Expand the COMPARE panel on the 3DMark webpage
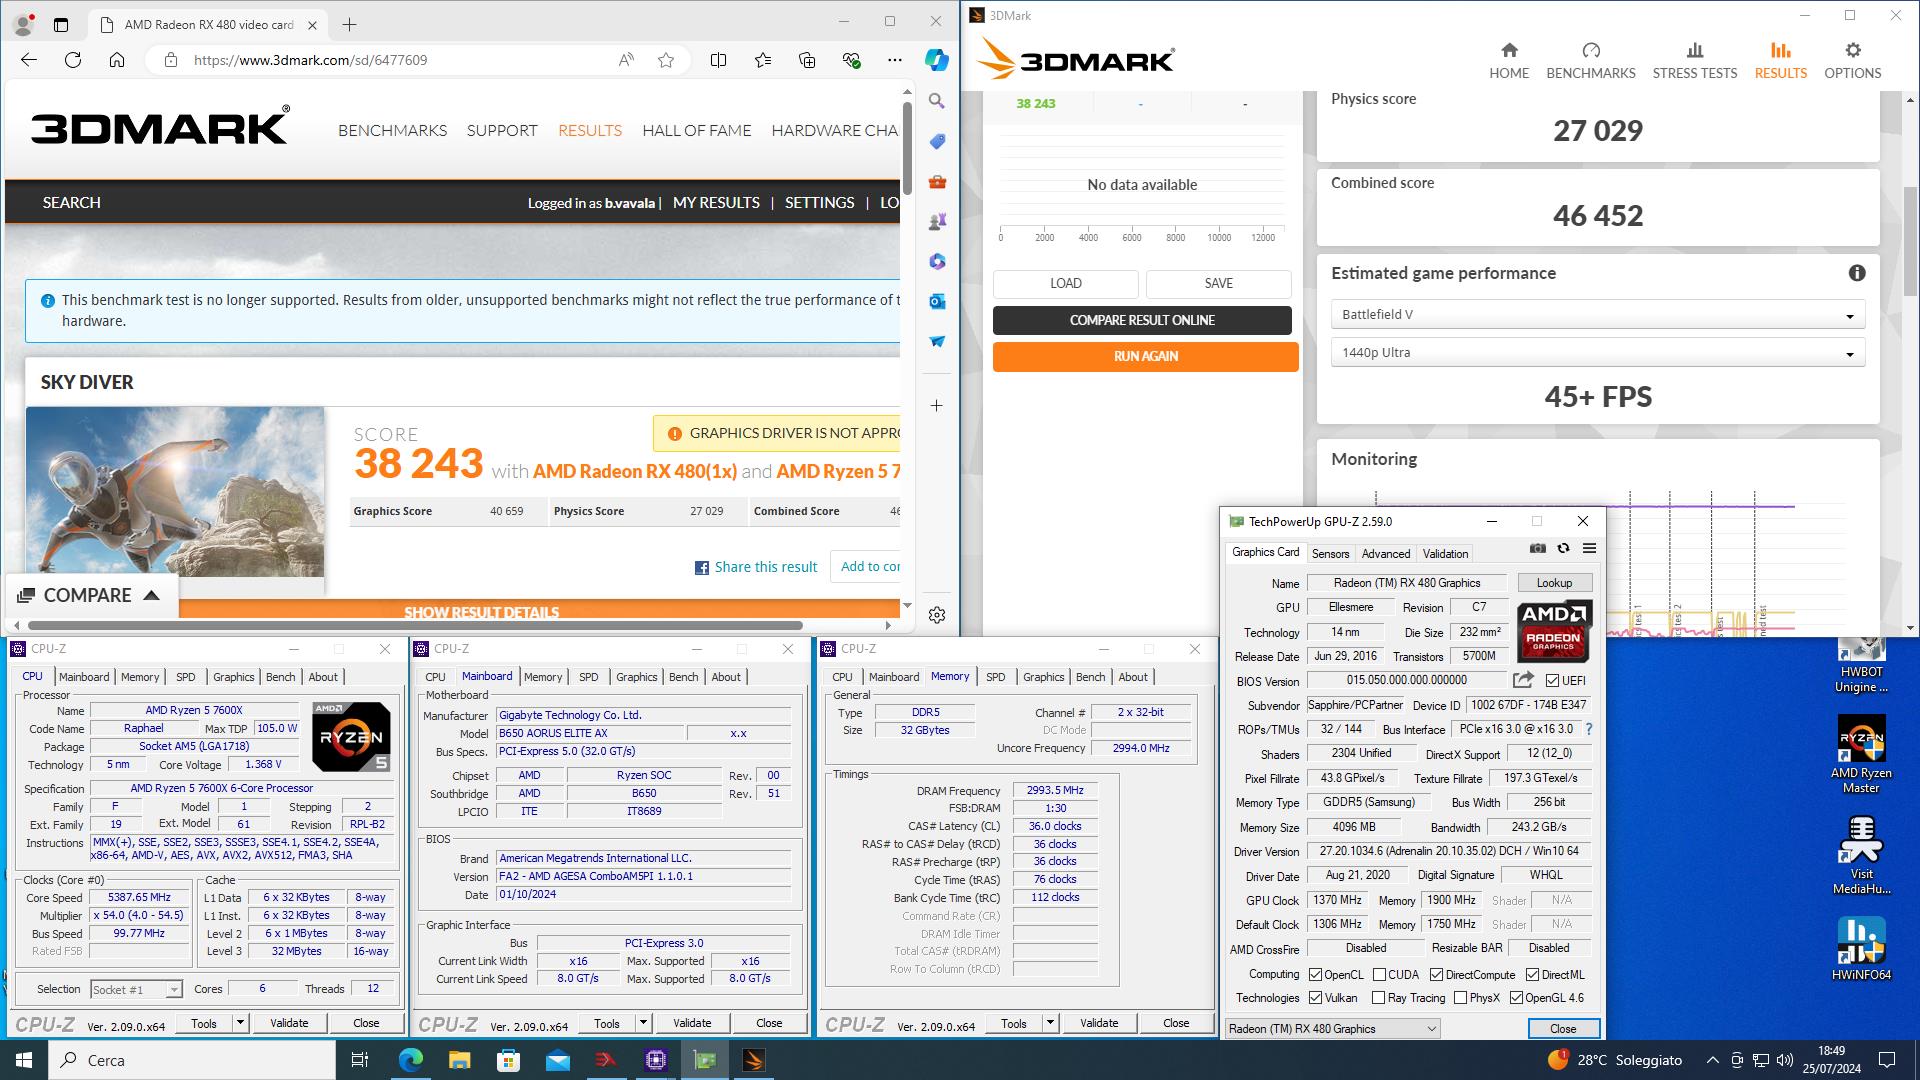The height and width of the screenshot is (1080, 1920). click(x=90, y=595)
